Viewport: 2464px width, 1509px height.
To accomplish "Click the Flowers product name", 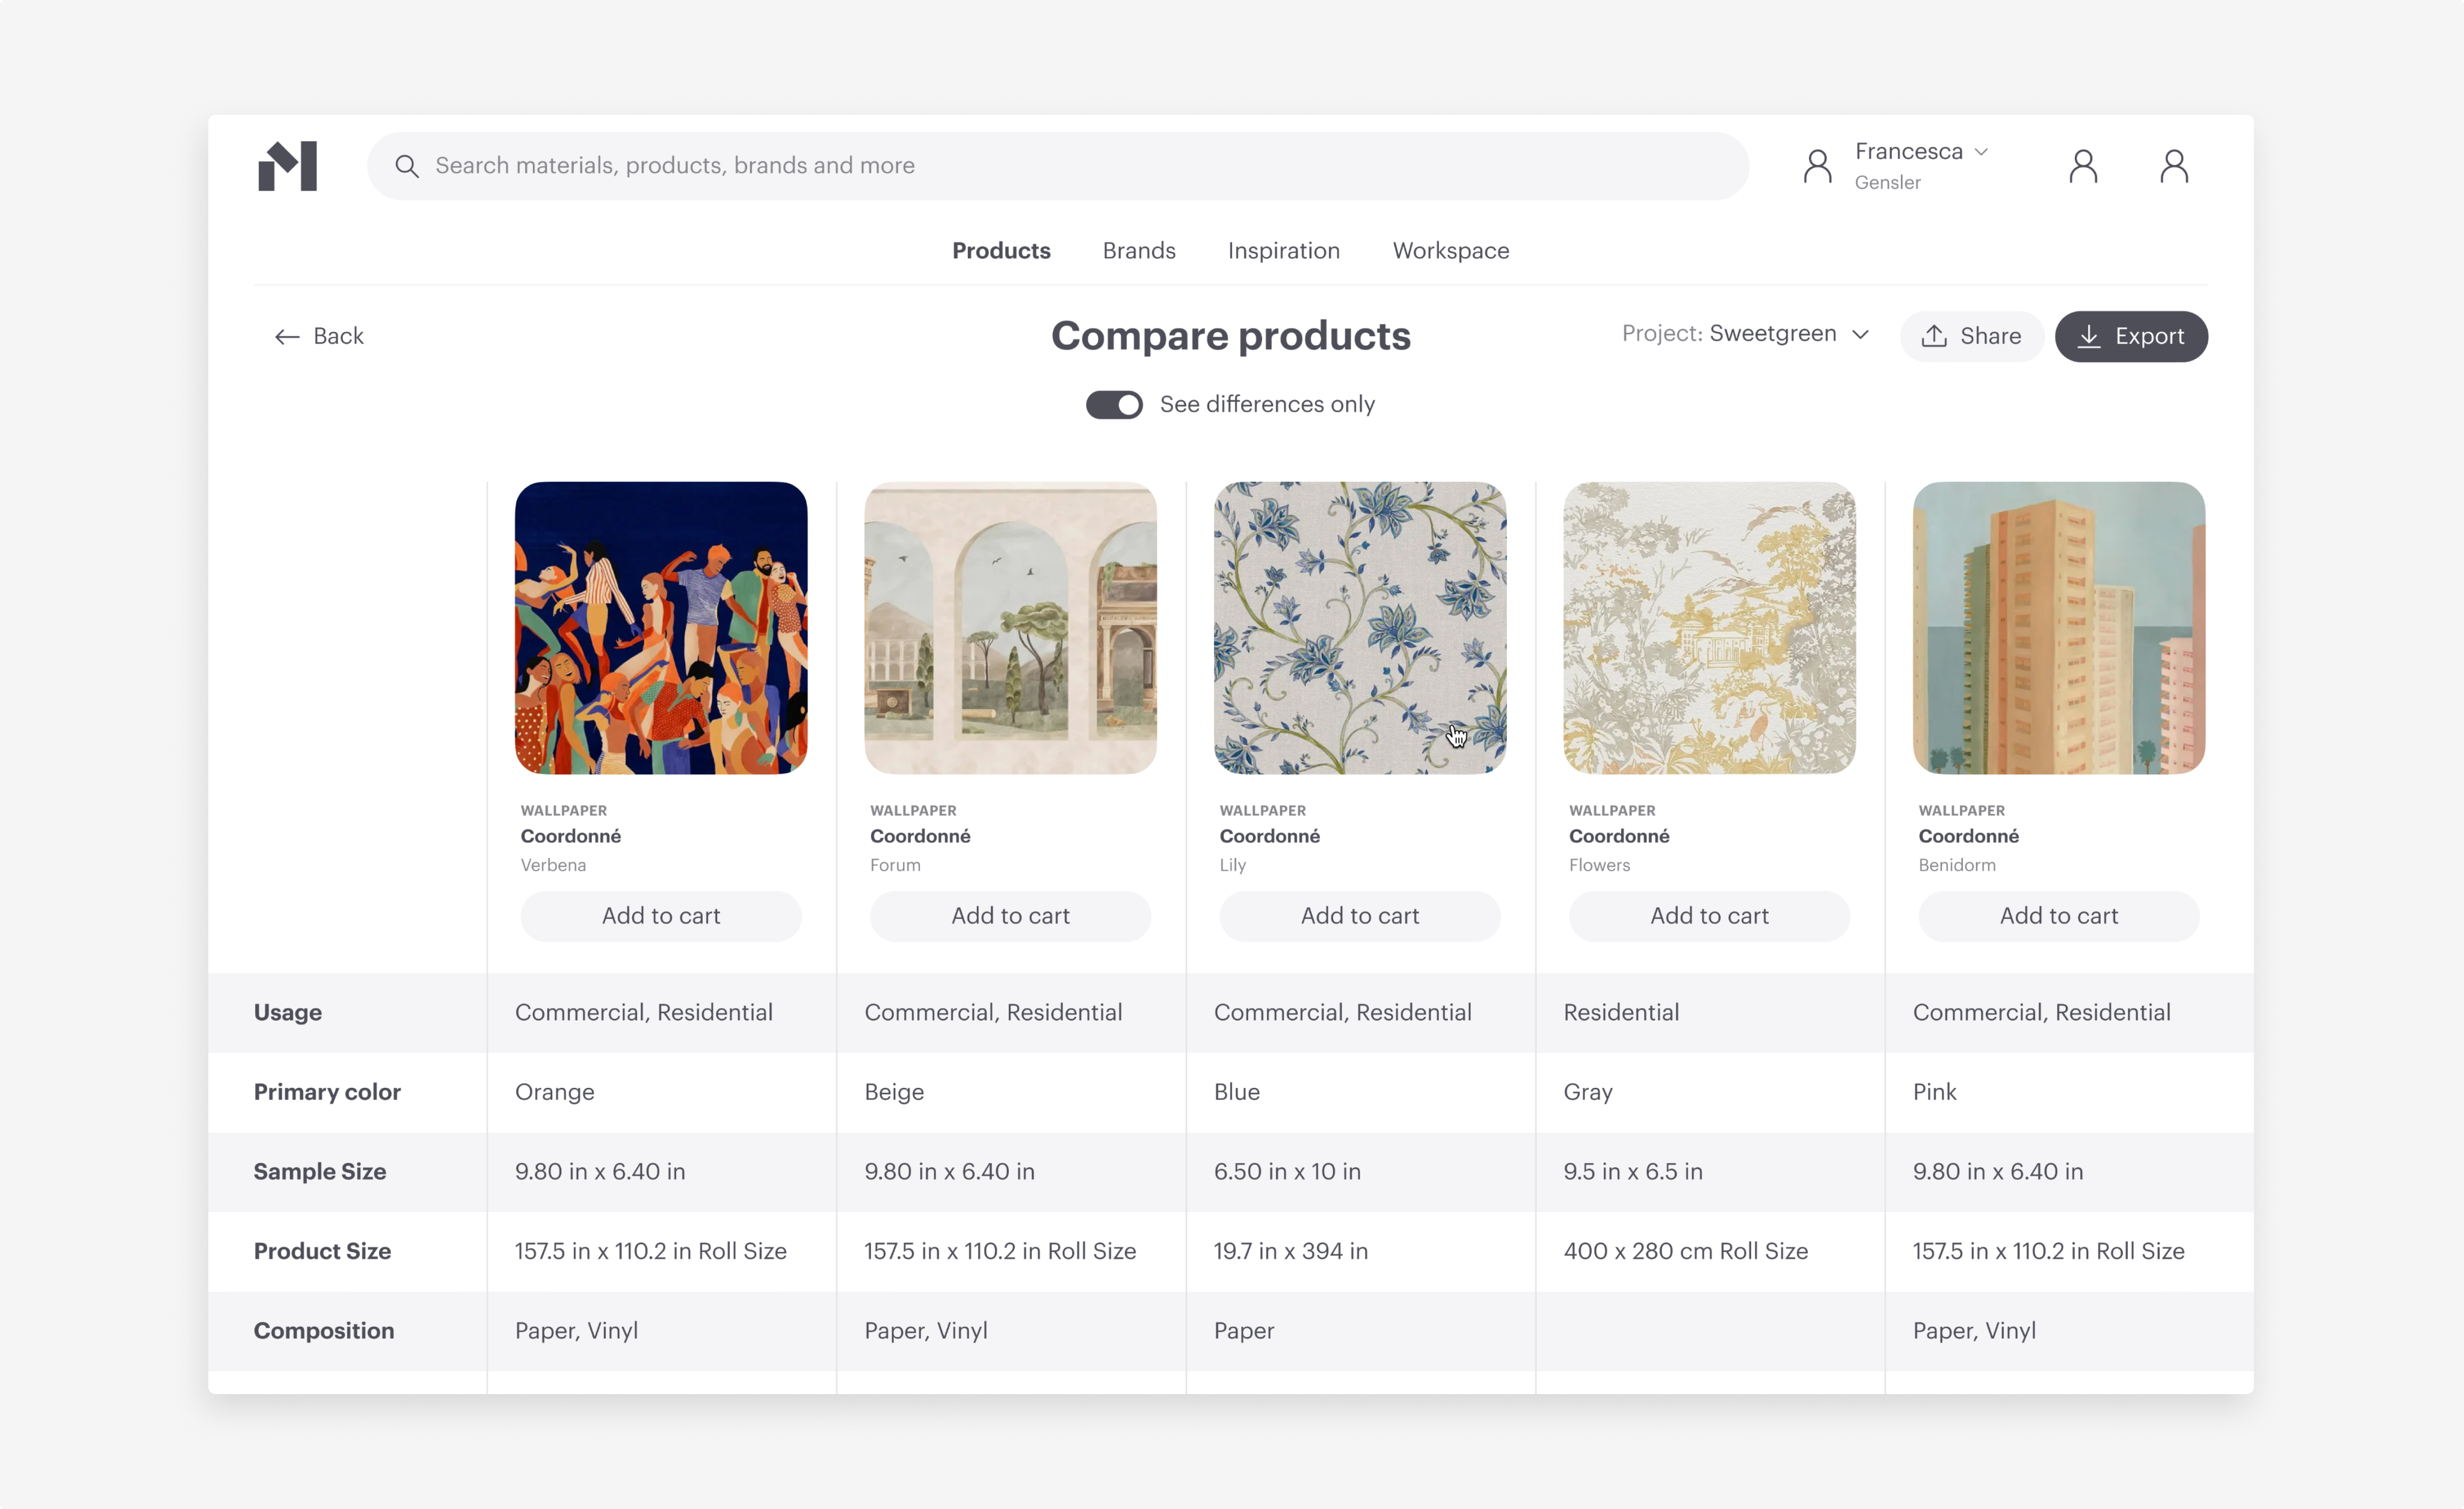I will [x=1599, y=865].
